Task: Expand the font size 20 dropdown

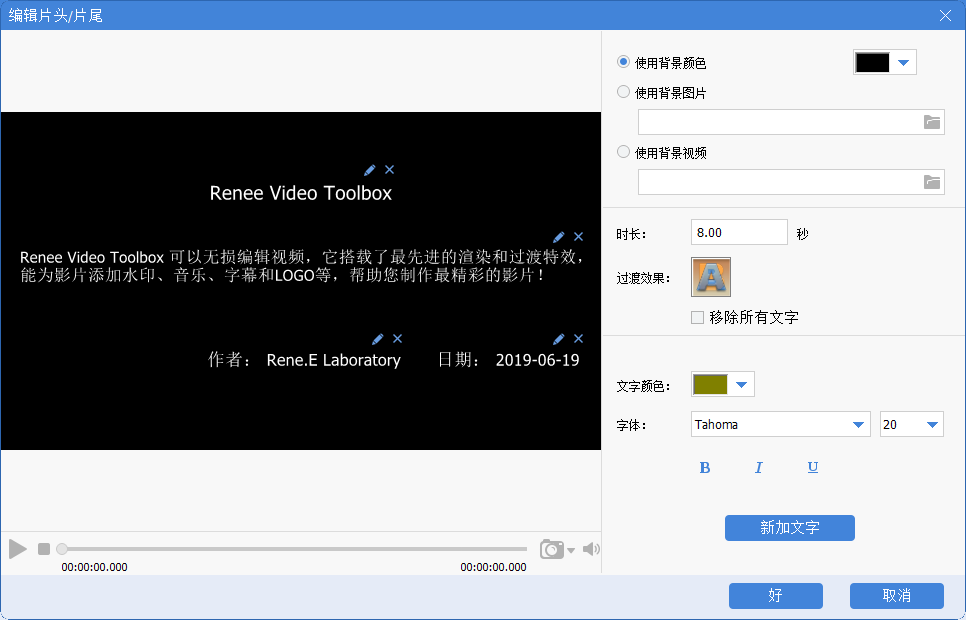Action: 932,425
